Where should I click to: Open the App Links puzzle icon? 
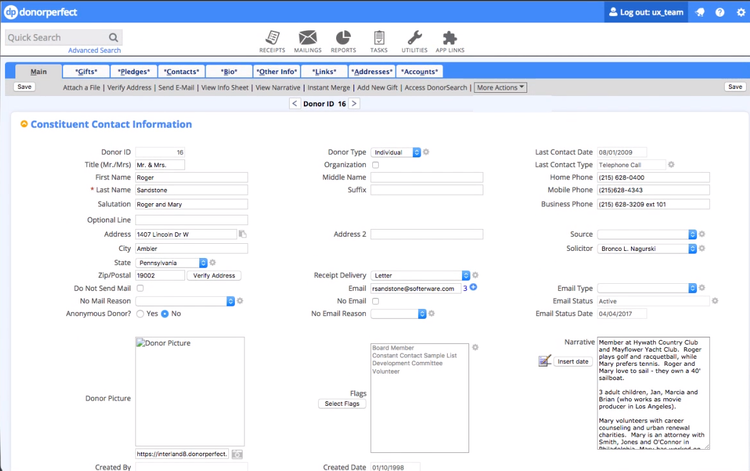click(x=450, y=39)
